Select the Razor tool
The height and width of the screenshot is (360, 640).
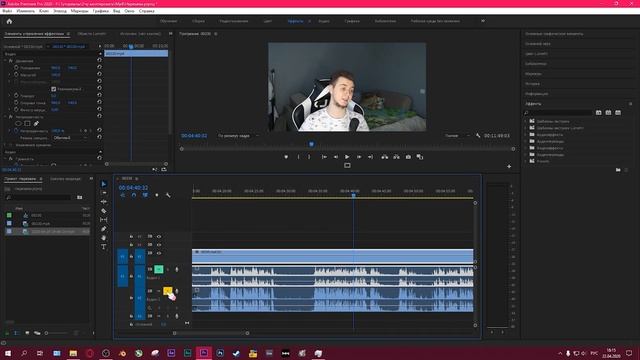104,211
